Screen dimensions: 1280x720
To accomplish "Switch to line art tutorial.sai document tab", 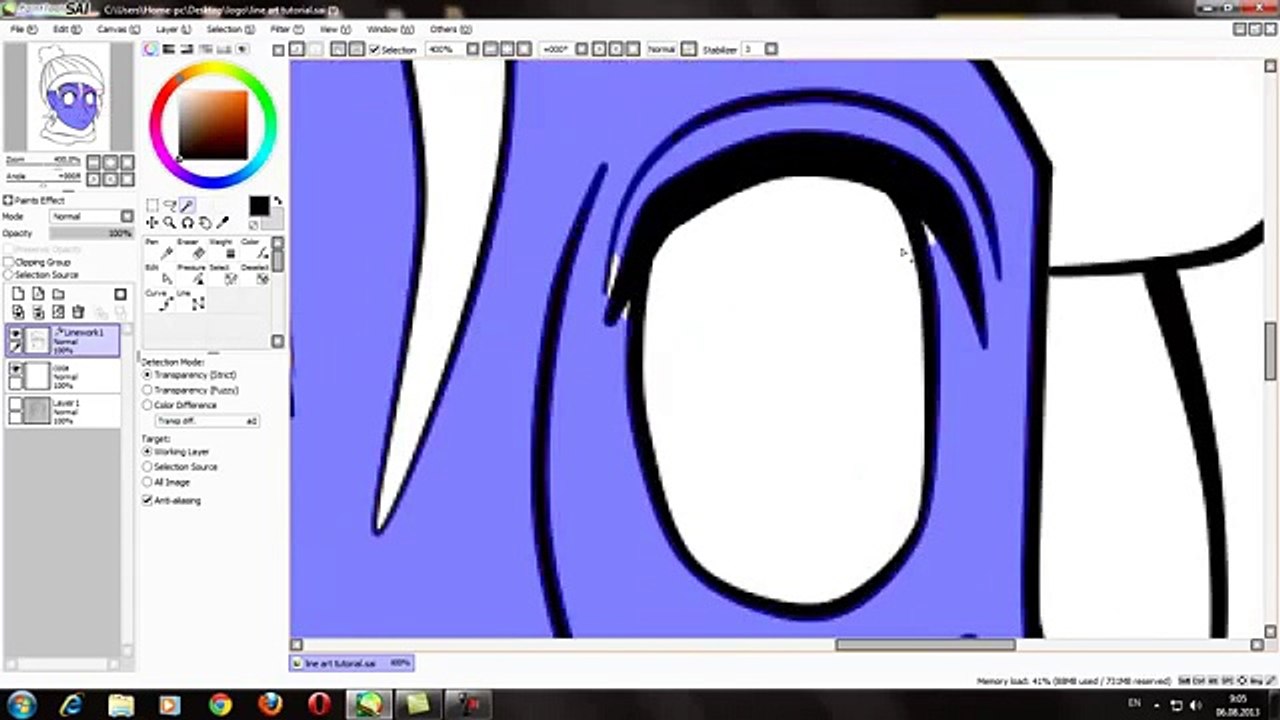I will (350, 662).
